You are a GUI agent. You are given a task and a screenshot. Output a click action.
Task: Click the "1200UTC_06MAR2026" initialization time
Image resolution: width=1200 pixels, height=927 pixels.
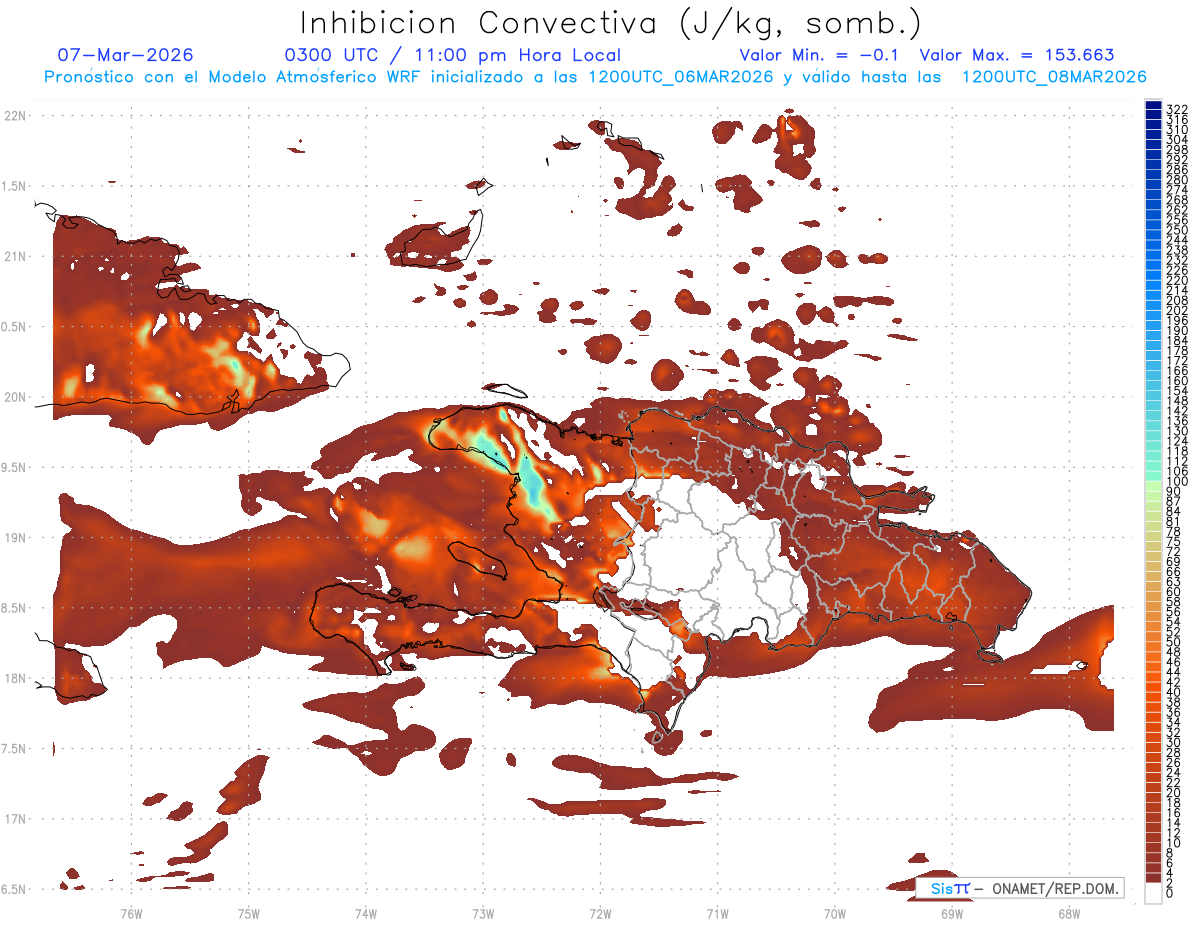pos(678,77)
